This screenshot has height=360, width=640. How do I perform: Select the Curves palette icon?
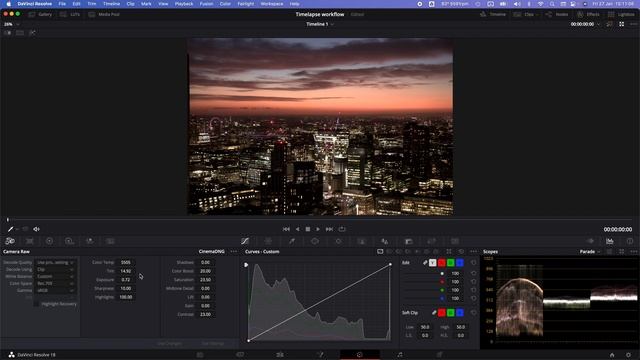point(245,241)
